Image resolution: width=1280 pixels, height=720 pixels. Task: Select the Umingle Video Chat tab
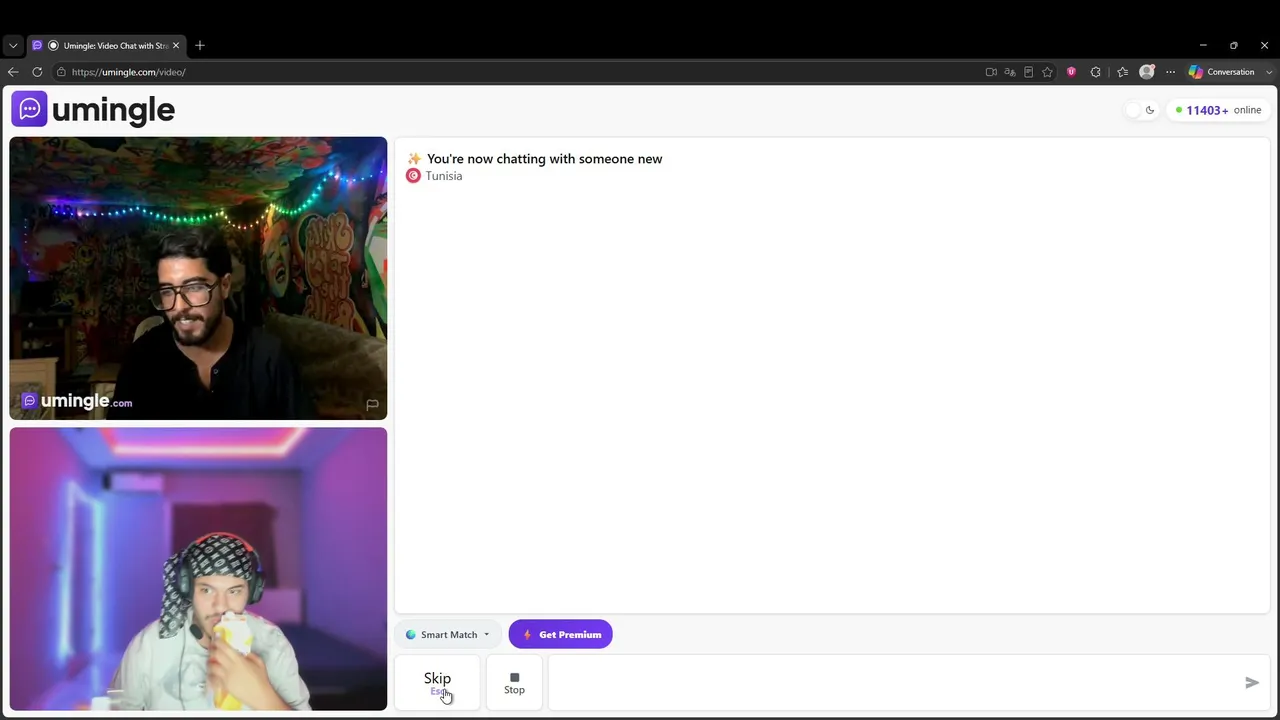106,46
